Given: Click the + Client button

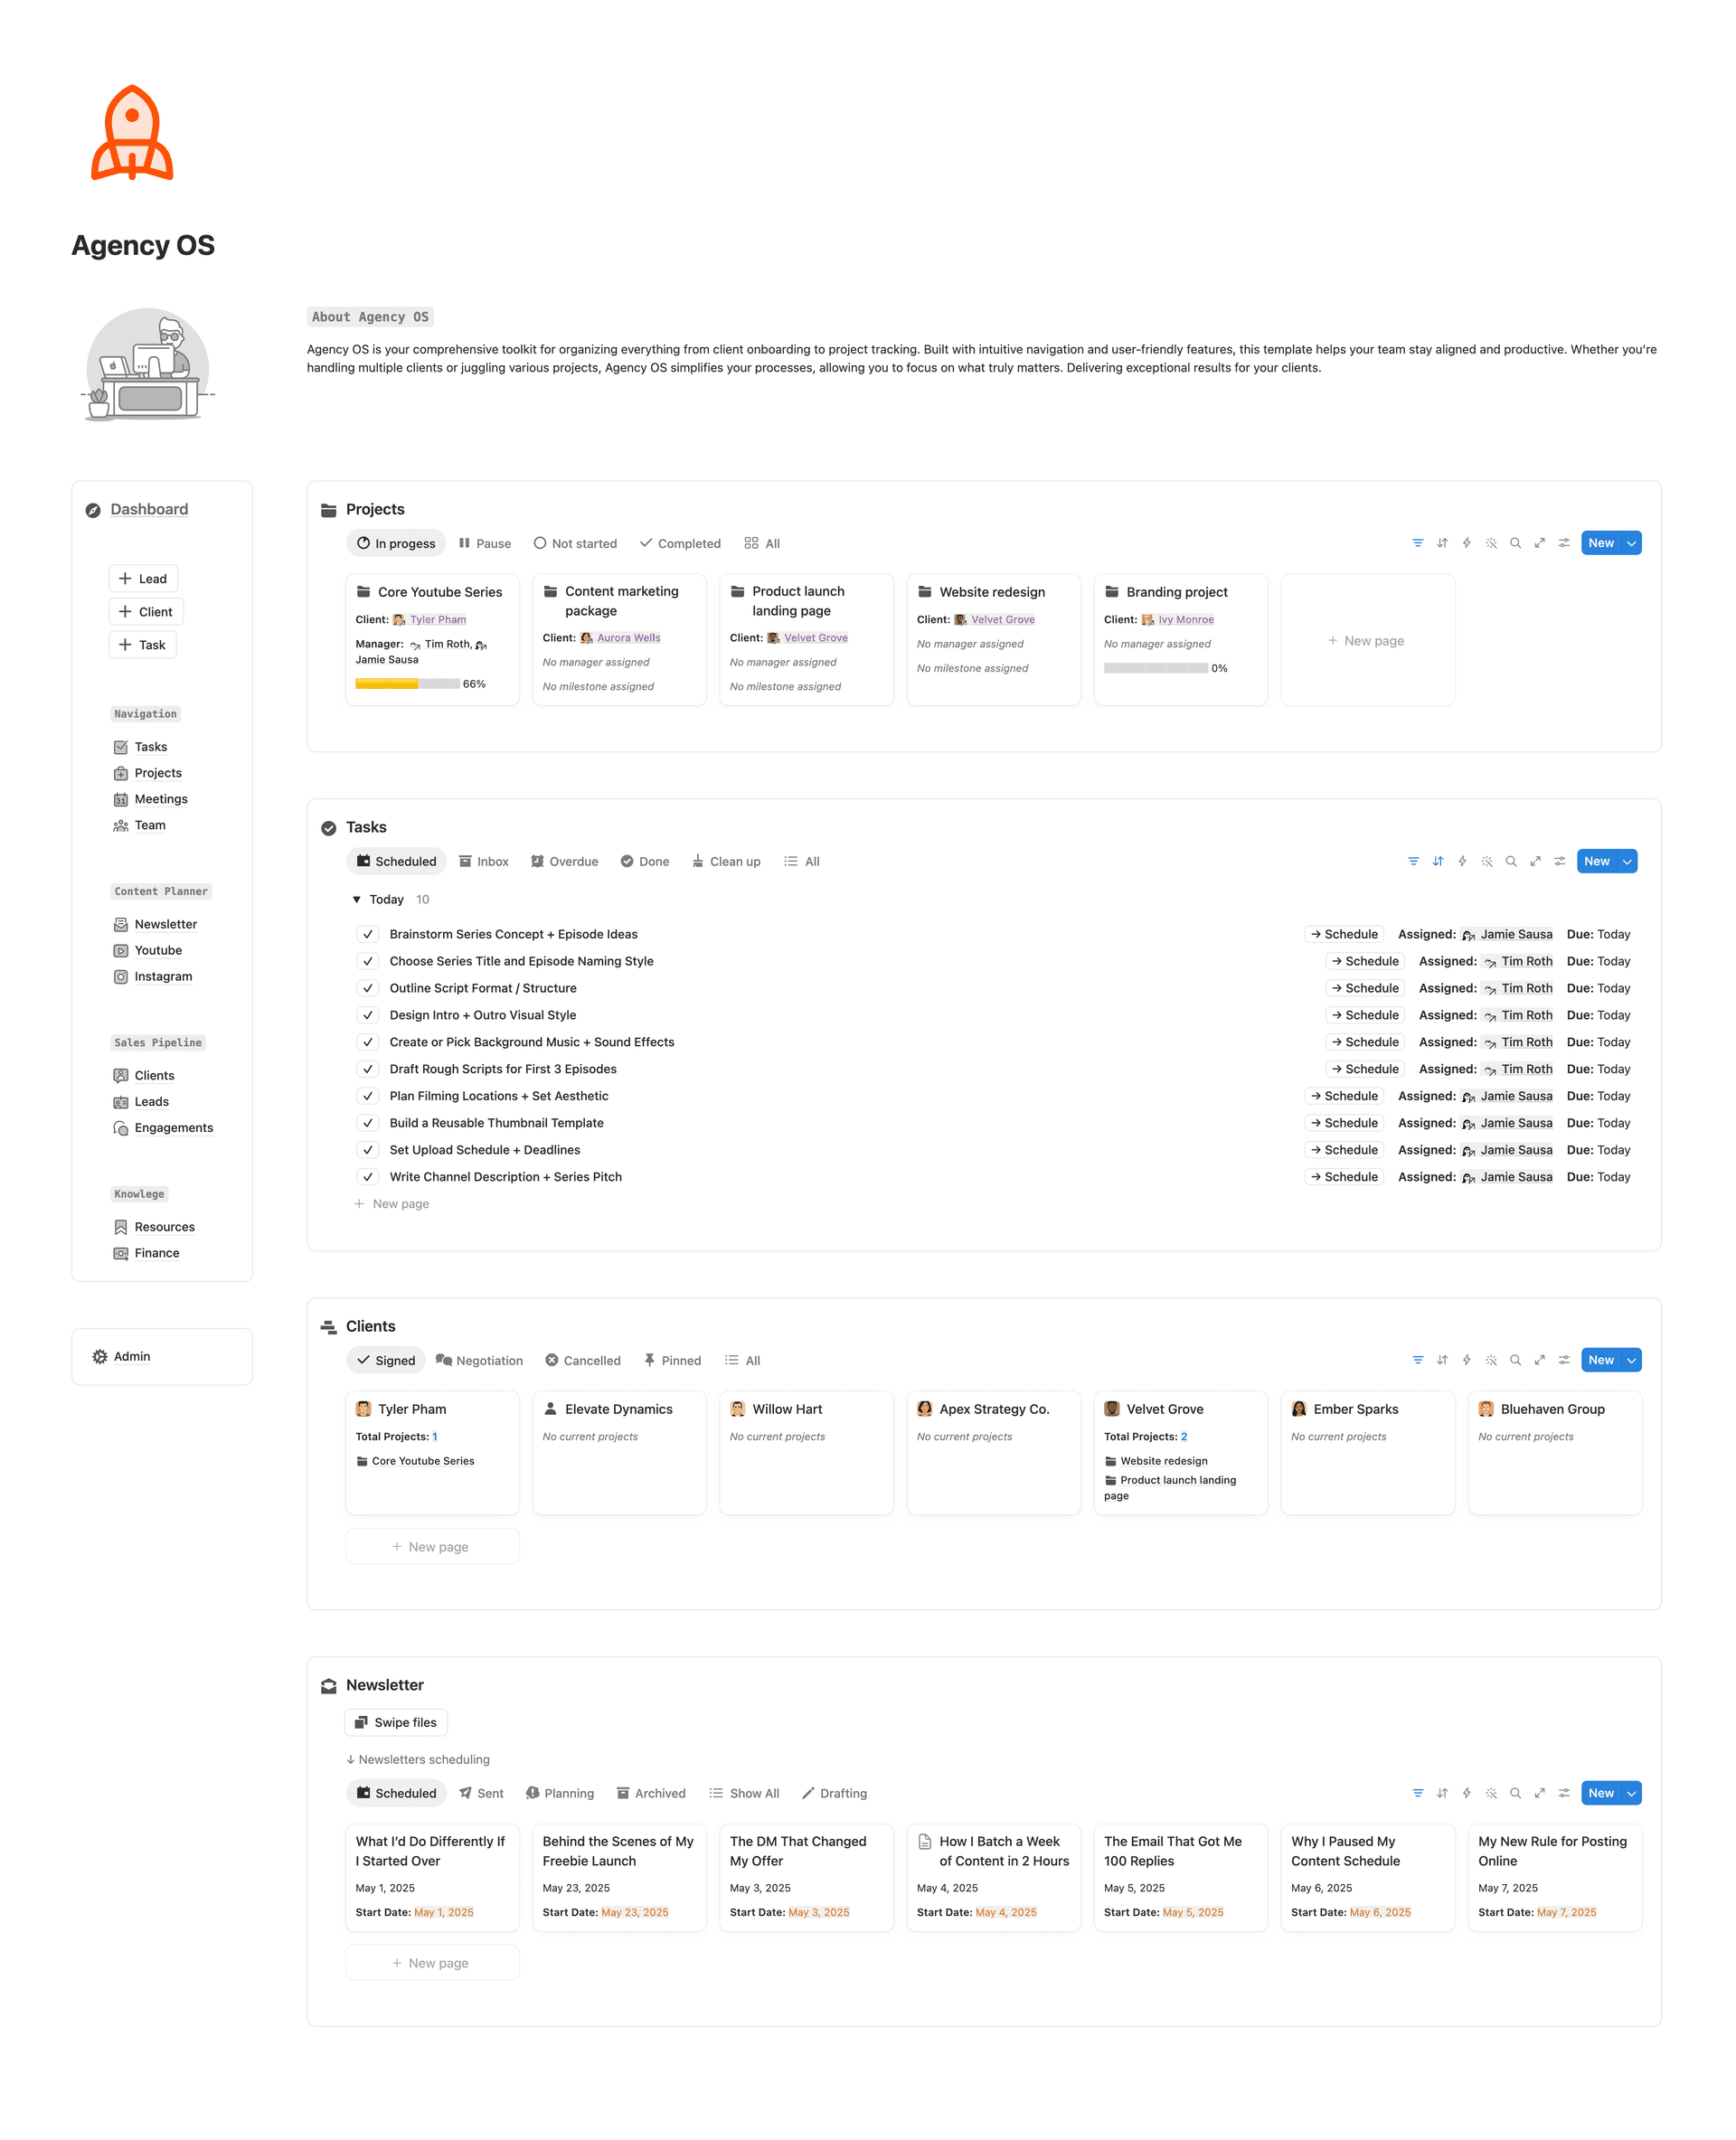Looking at the screenshot, I should click(146, 611).
